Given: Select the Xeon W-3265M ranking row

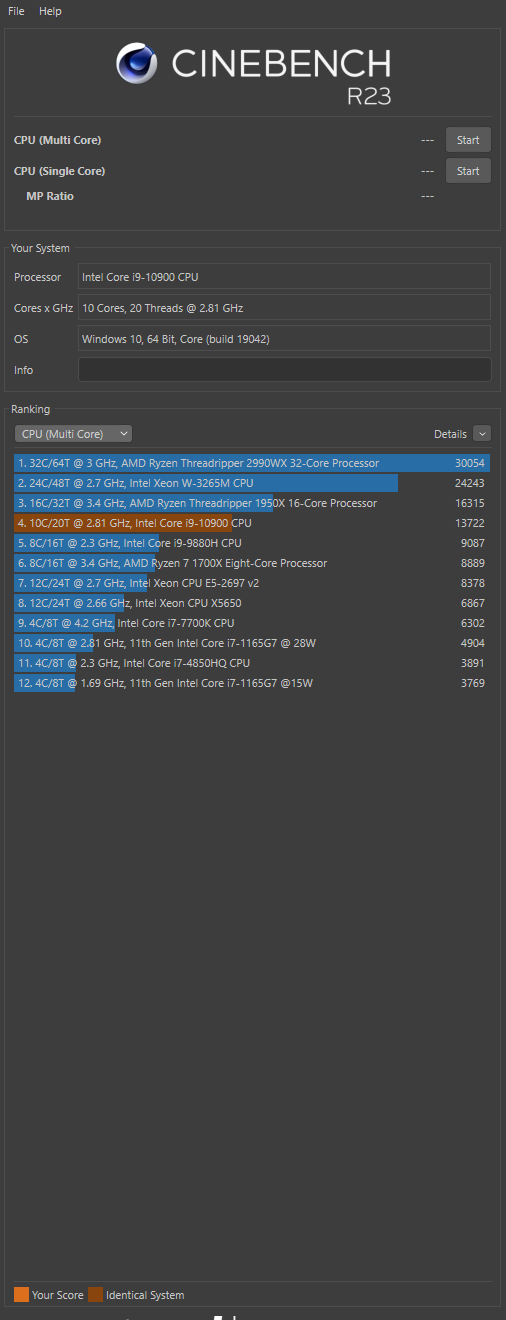Looking at the screenshot, I should pyautogui.click(x=252, y=483).
